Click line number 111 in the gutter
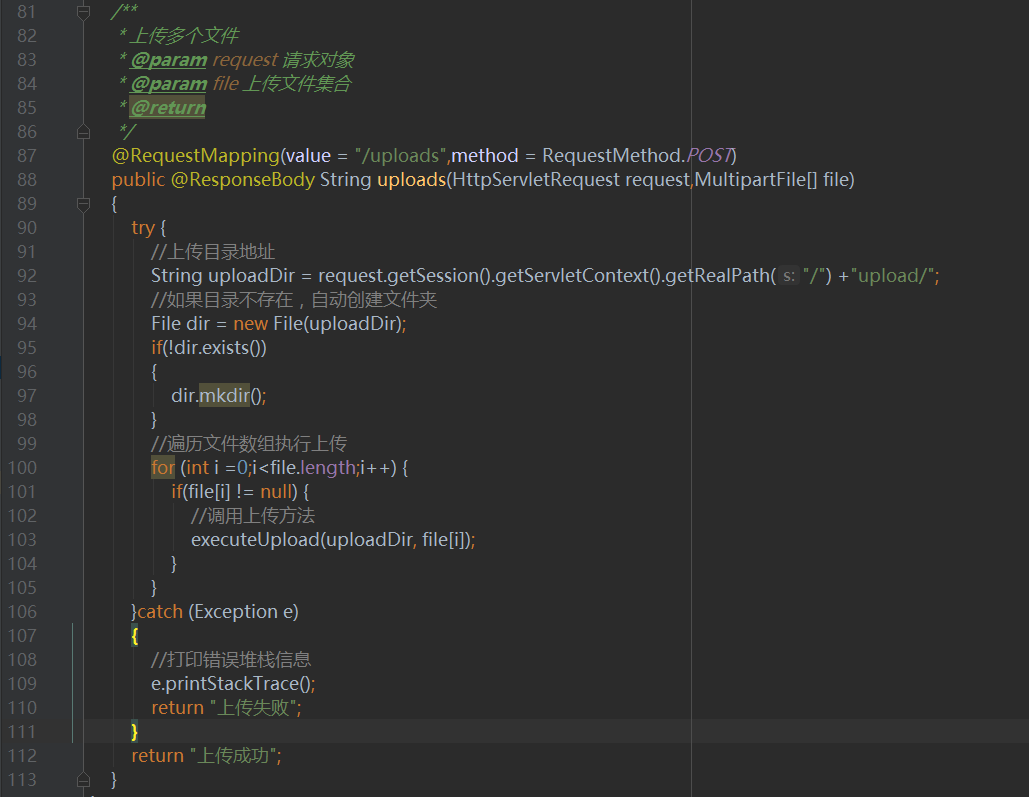 [22, 732]
